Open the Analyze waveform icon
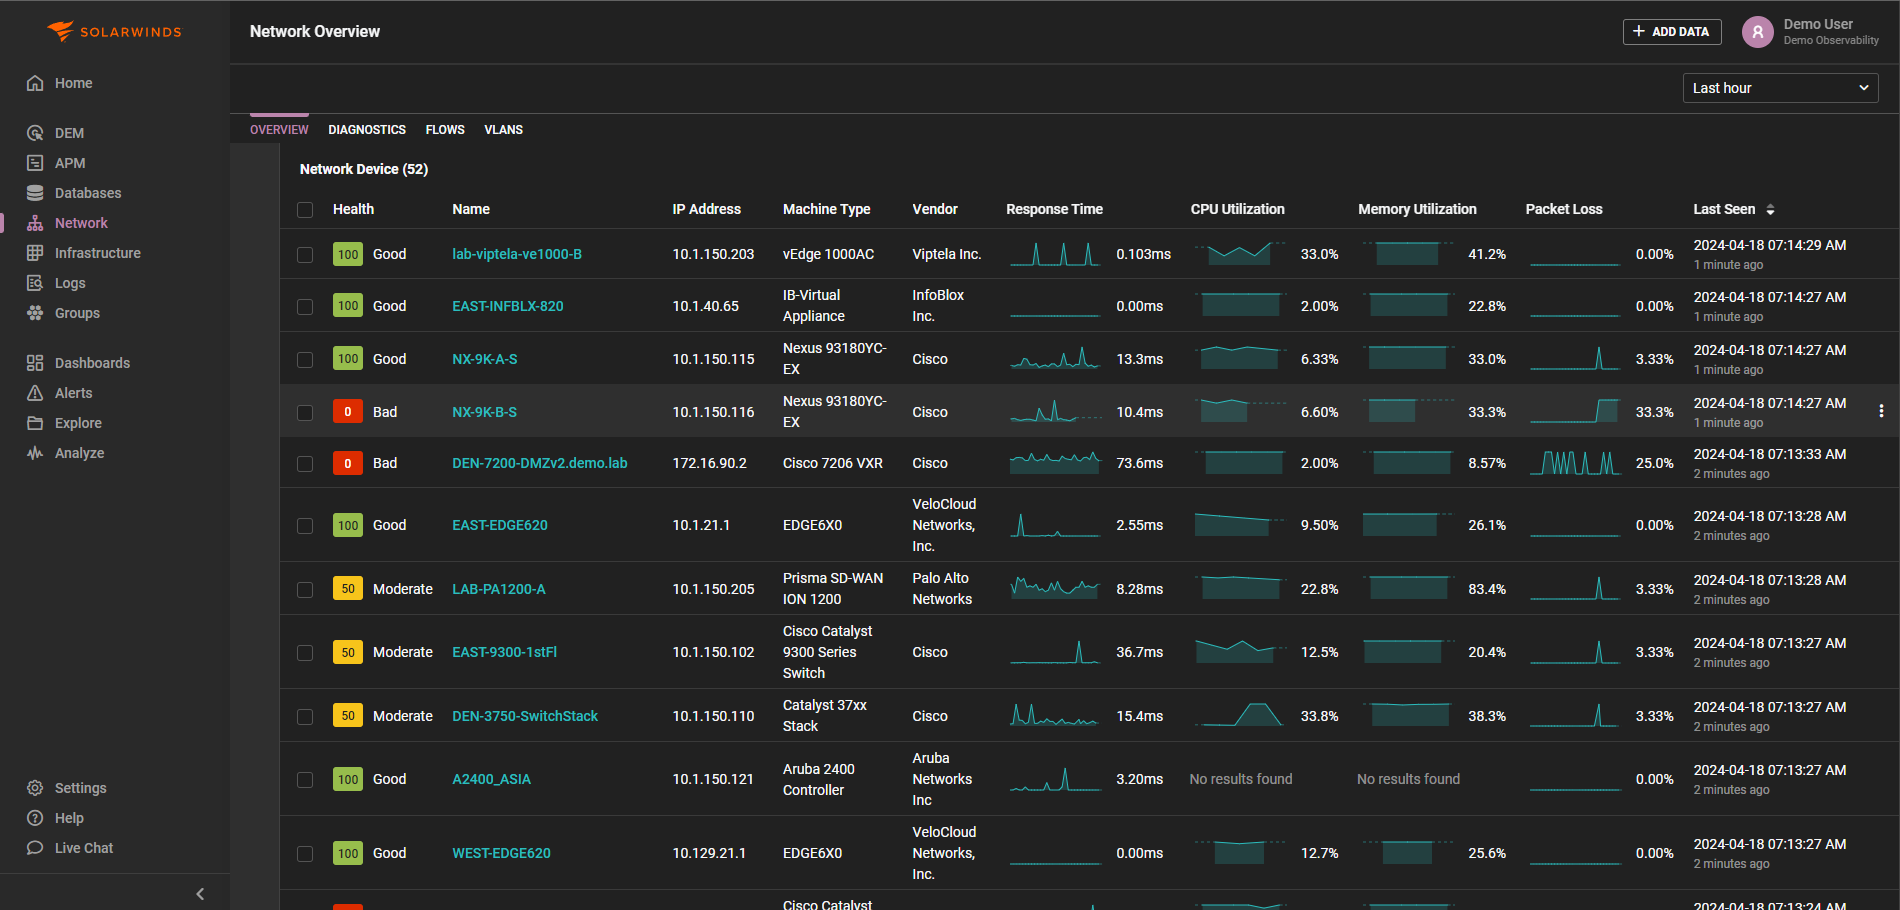Image resolution: width=1900 pixels, height=910 pixels. coord(35,453)
